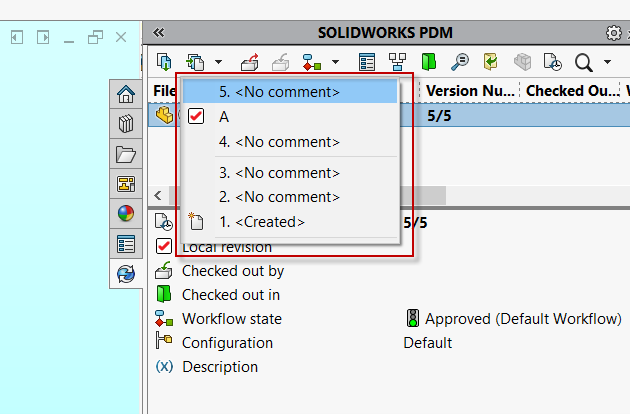This screenshot has width=630, height=414.
Task: Click the Checked out by label
Action: click(233, 271)
